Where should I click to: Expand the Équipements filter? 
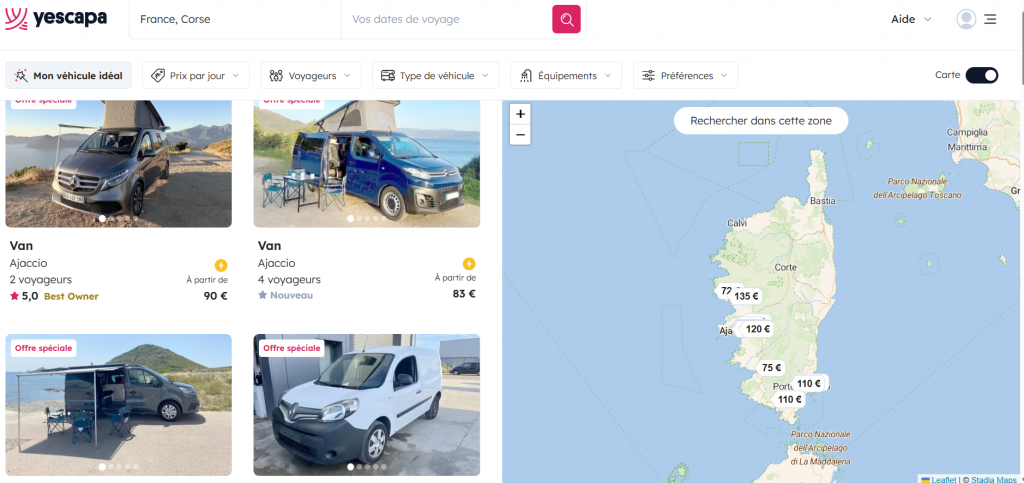[x=566, y=75]
